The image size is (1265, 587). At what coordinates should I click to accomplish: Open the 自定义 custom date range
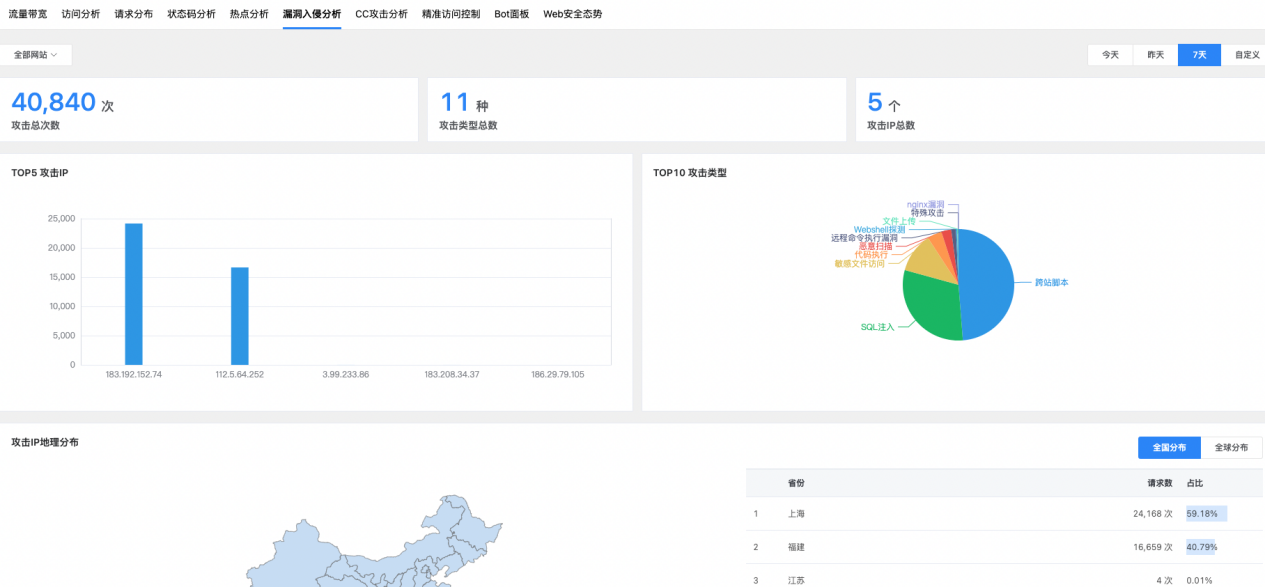coord(1246,55)
